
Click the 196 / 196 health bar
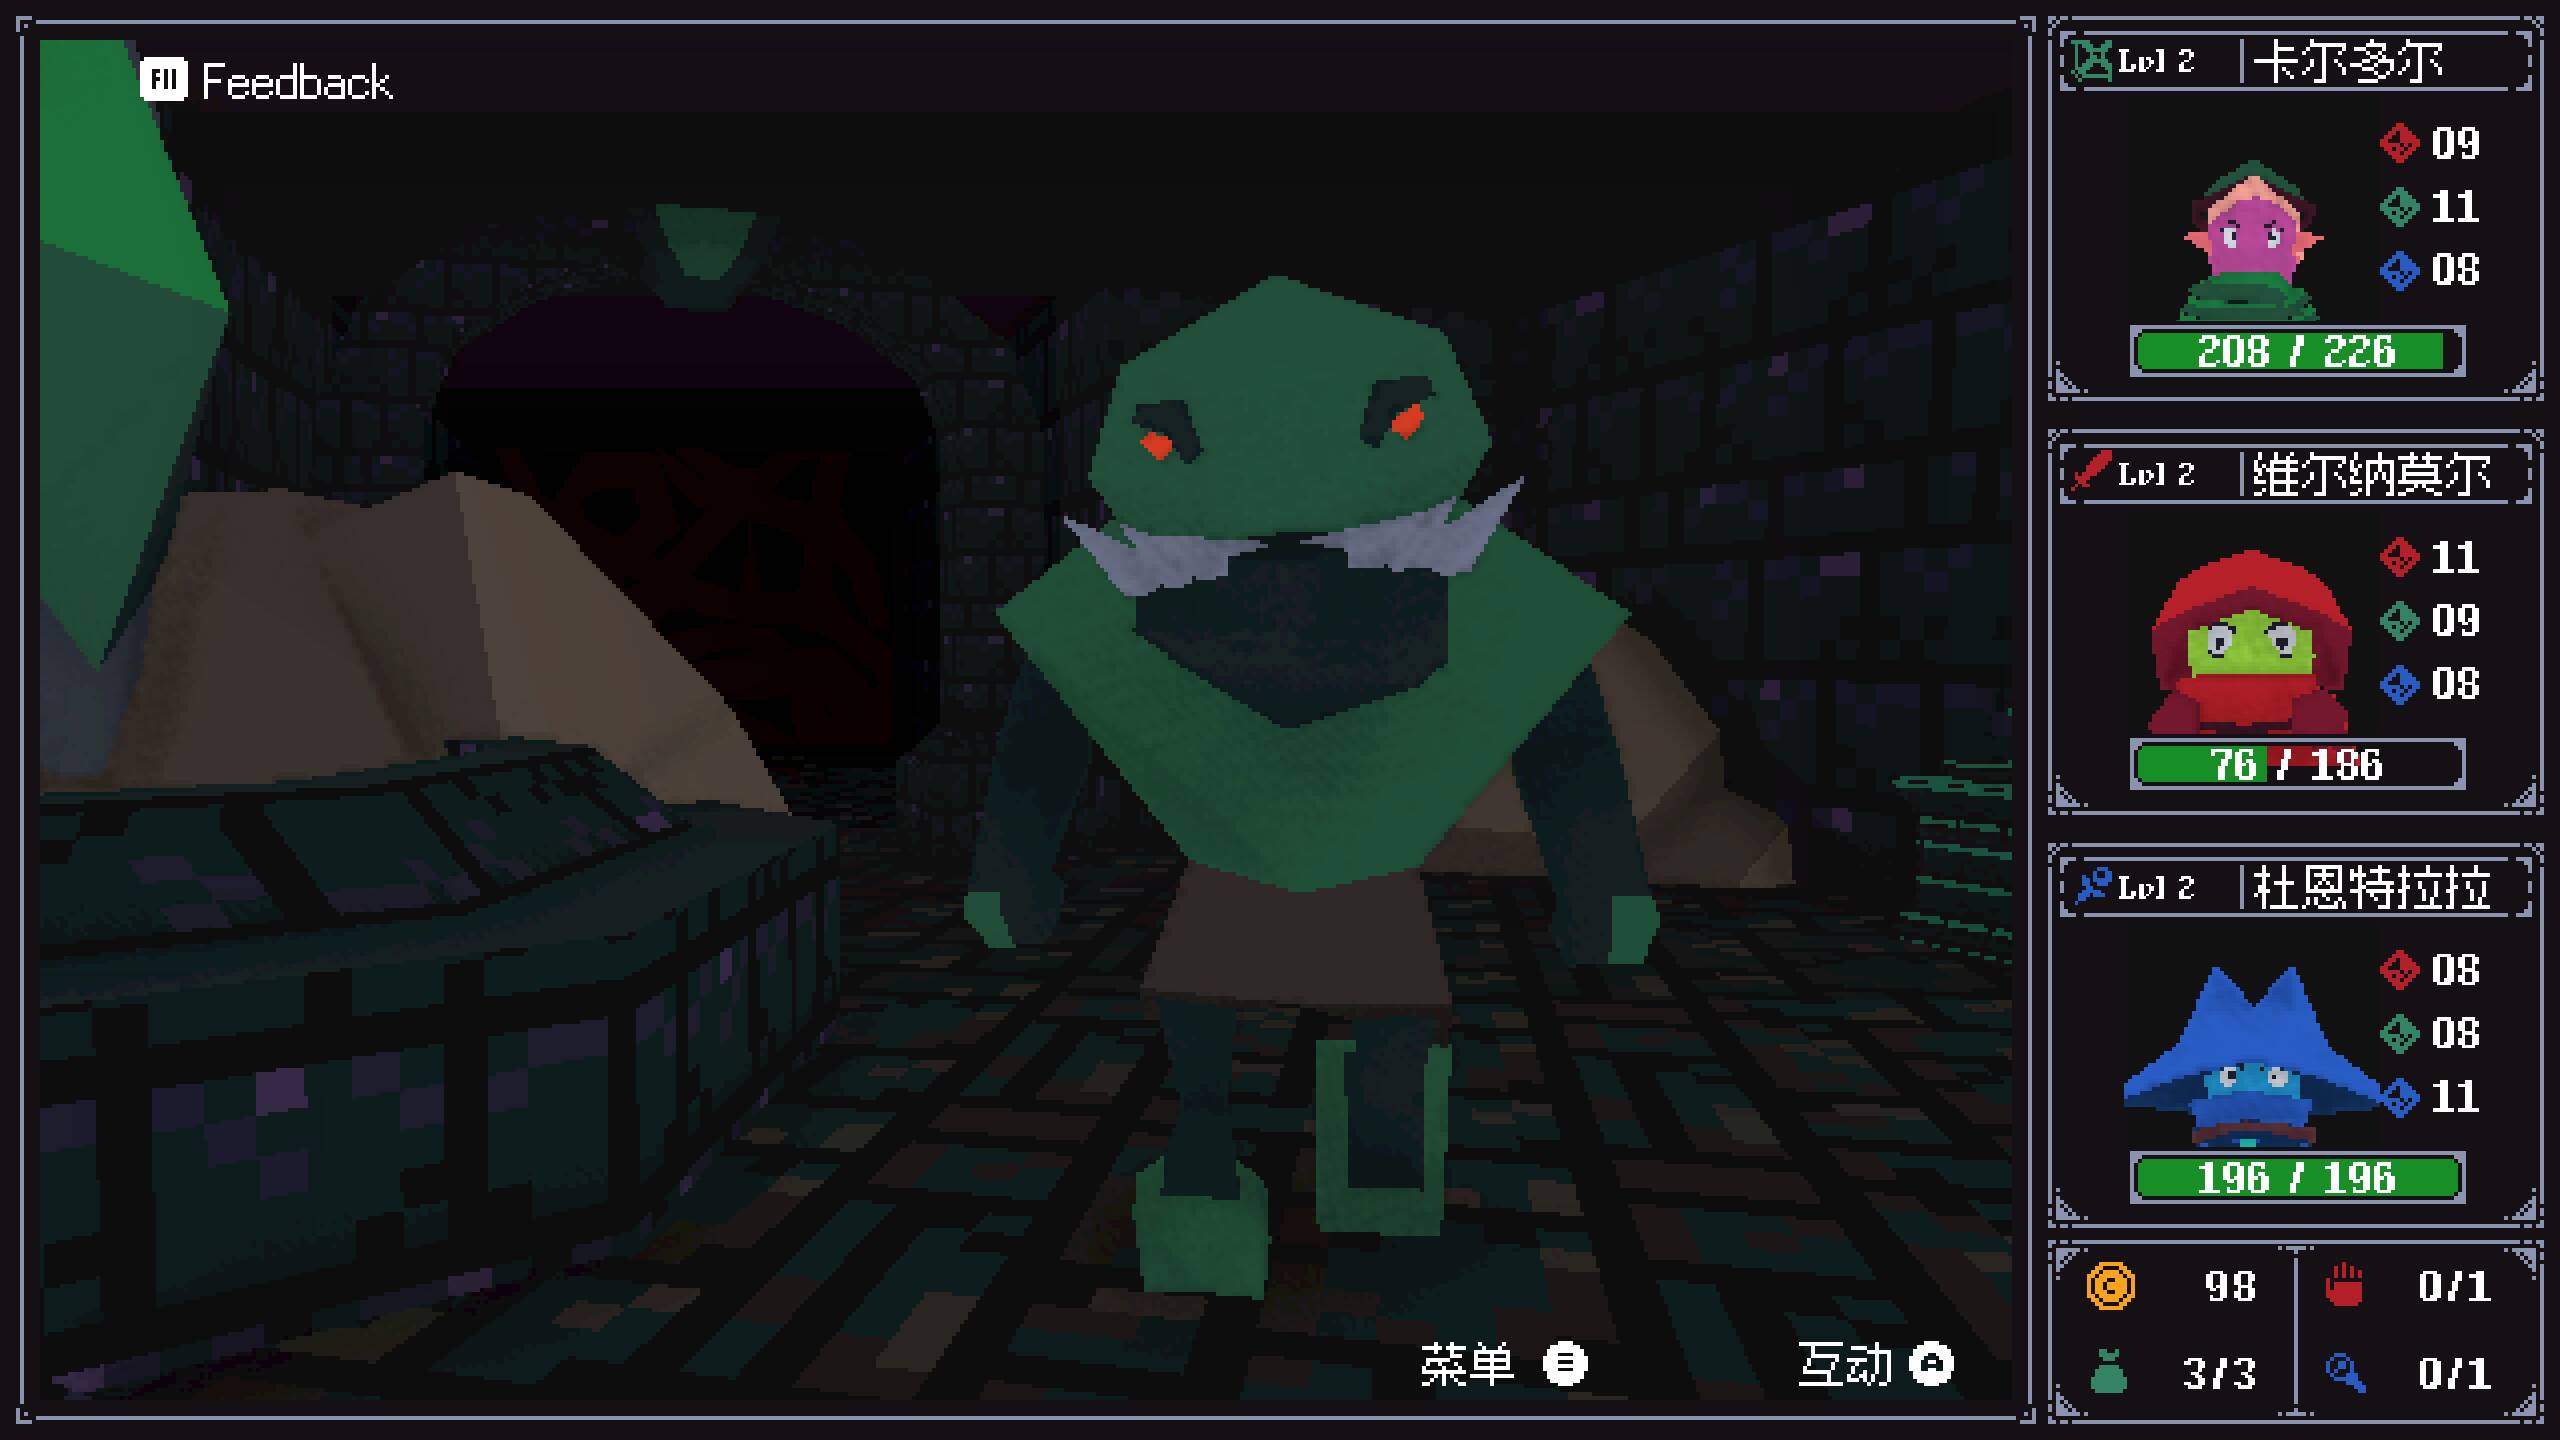[2297, 1177]
